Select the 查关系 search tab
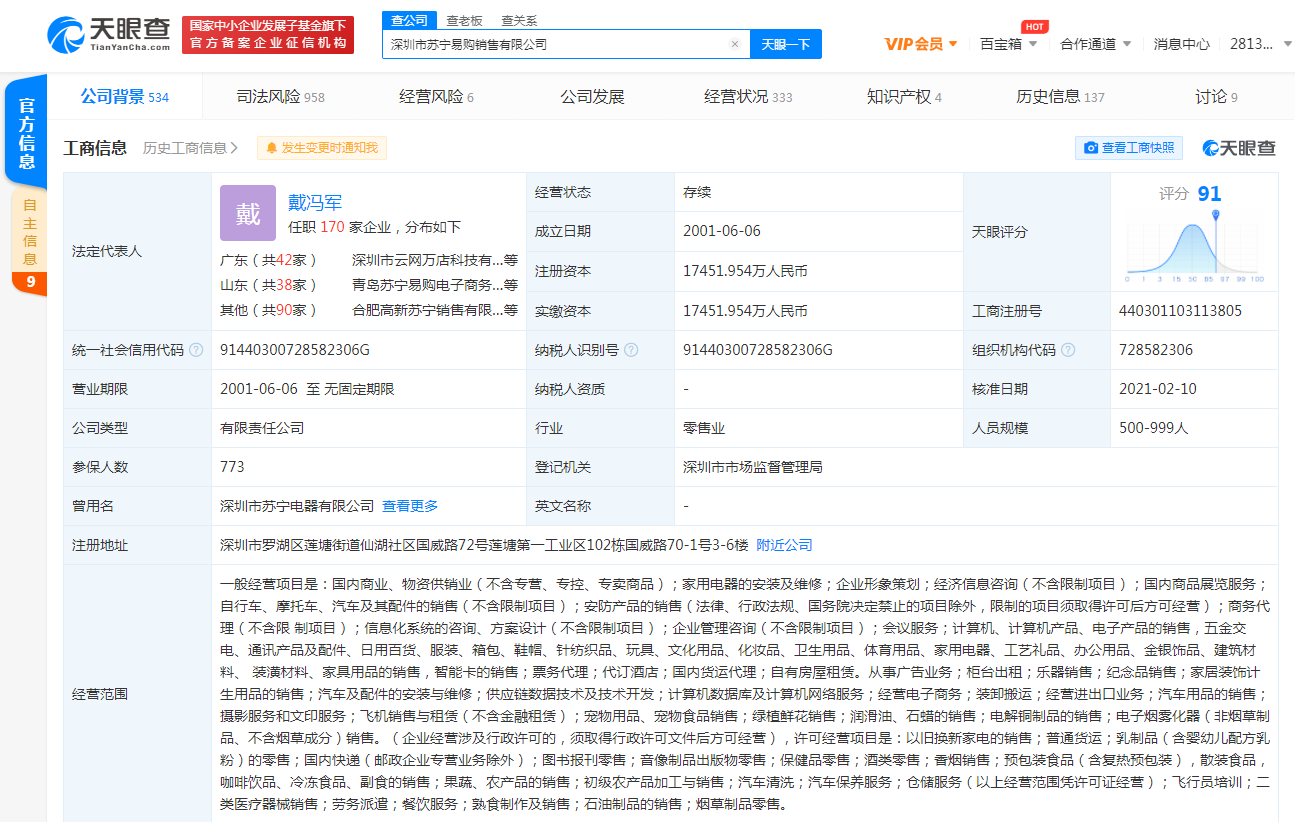The width and height of the screenshot is (1295, 822). pos(519,20)
